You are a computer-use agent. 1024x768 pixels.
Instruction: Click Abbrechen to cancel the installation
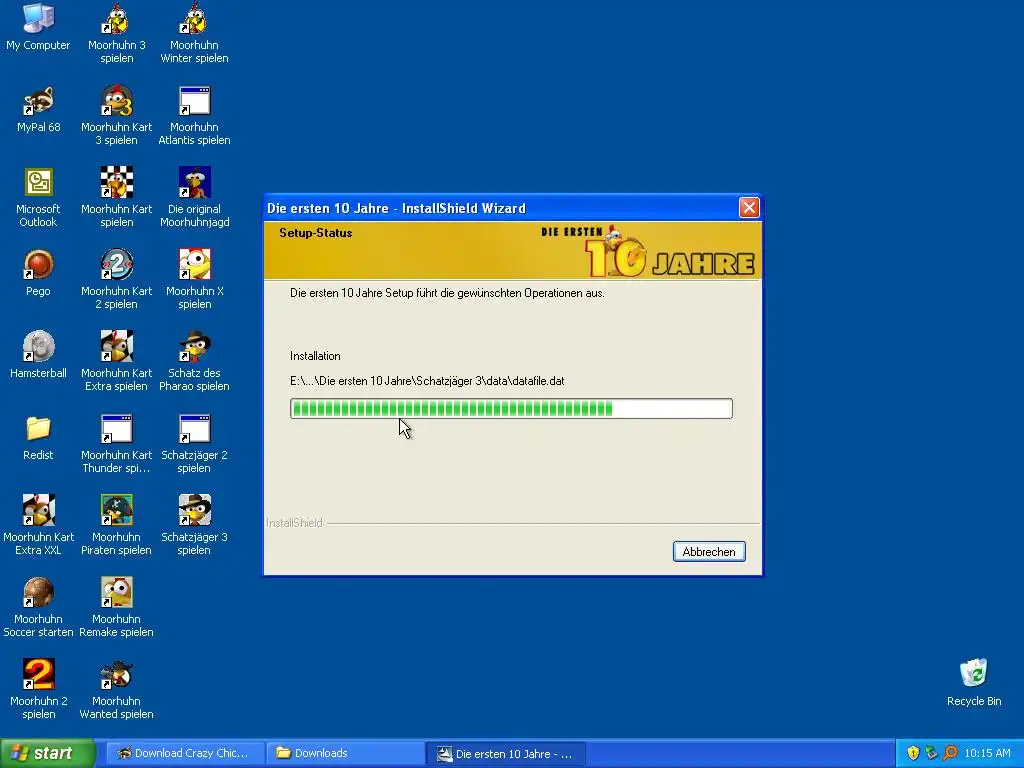(x=709, y=552)
